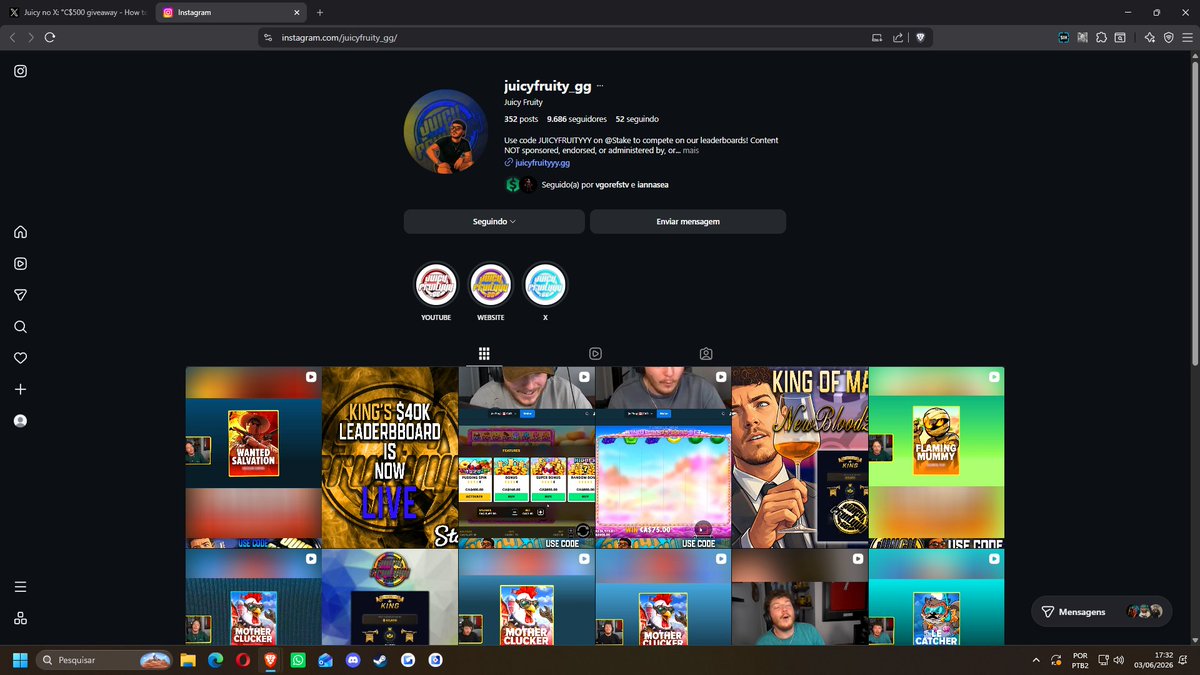Open Instagram search magnifier in sidebar
Image resolution: width=1200 pixels, height=675 pixels.
(x=20, y=327)
